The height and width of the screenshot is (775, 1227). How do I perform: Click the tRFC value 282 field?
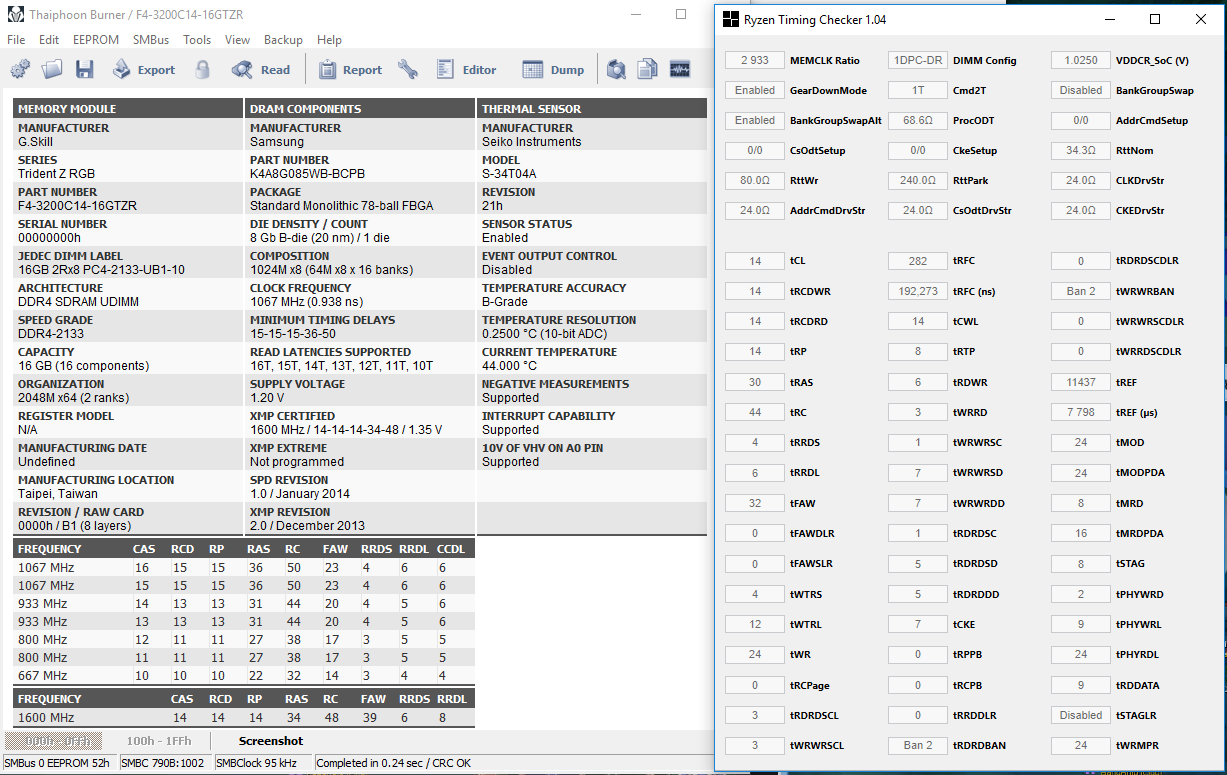point(918,261)
